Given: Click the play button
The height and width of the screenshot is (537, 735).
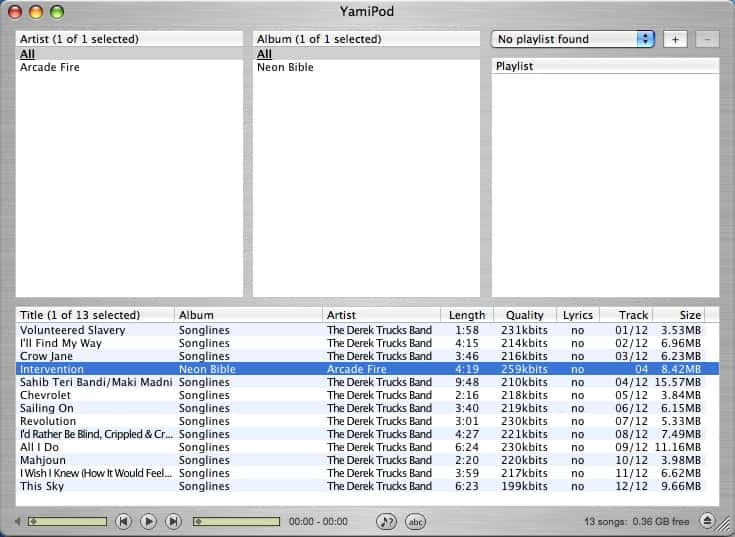Looking at the screenshot, I should pos(148,521).
